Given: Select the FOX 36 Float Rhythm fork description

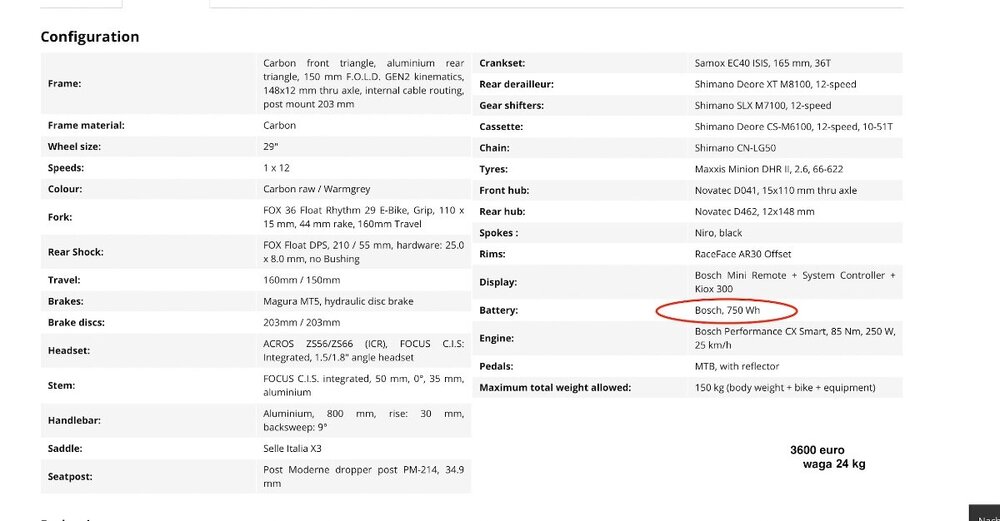Looking at the screenshot, I should coord(362,217).
